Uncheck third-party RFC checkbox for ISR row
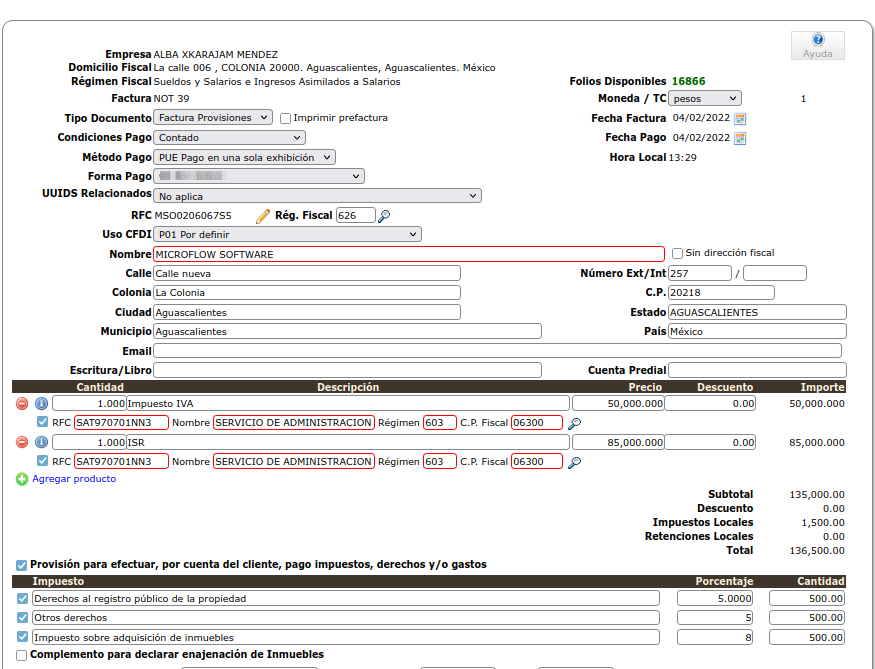 42,461
